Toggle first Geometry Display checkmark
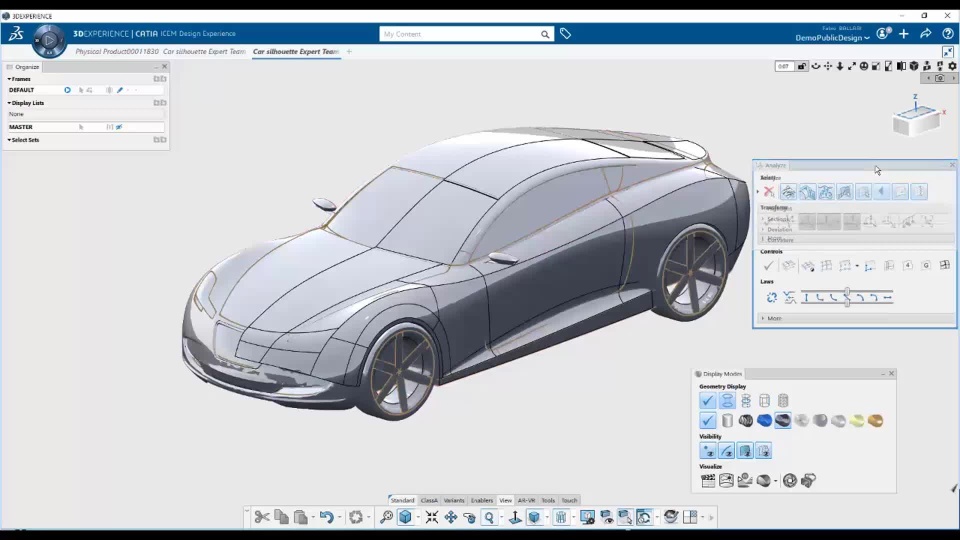The width and height of the screenshot is (960, 540). 707,401
